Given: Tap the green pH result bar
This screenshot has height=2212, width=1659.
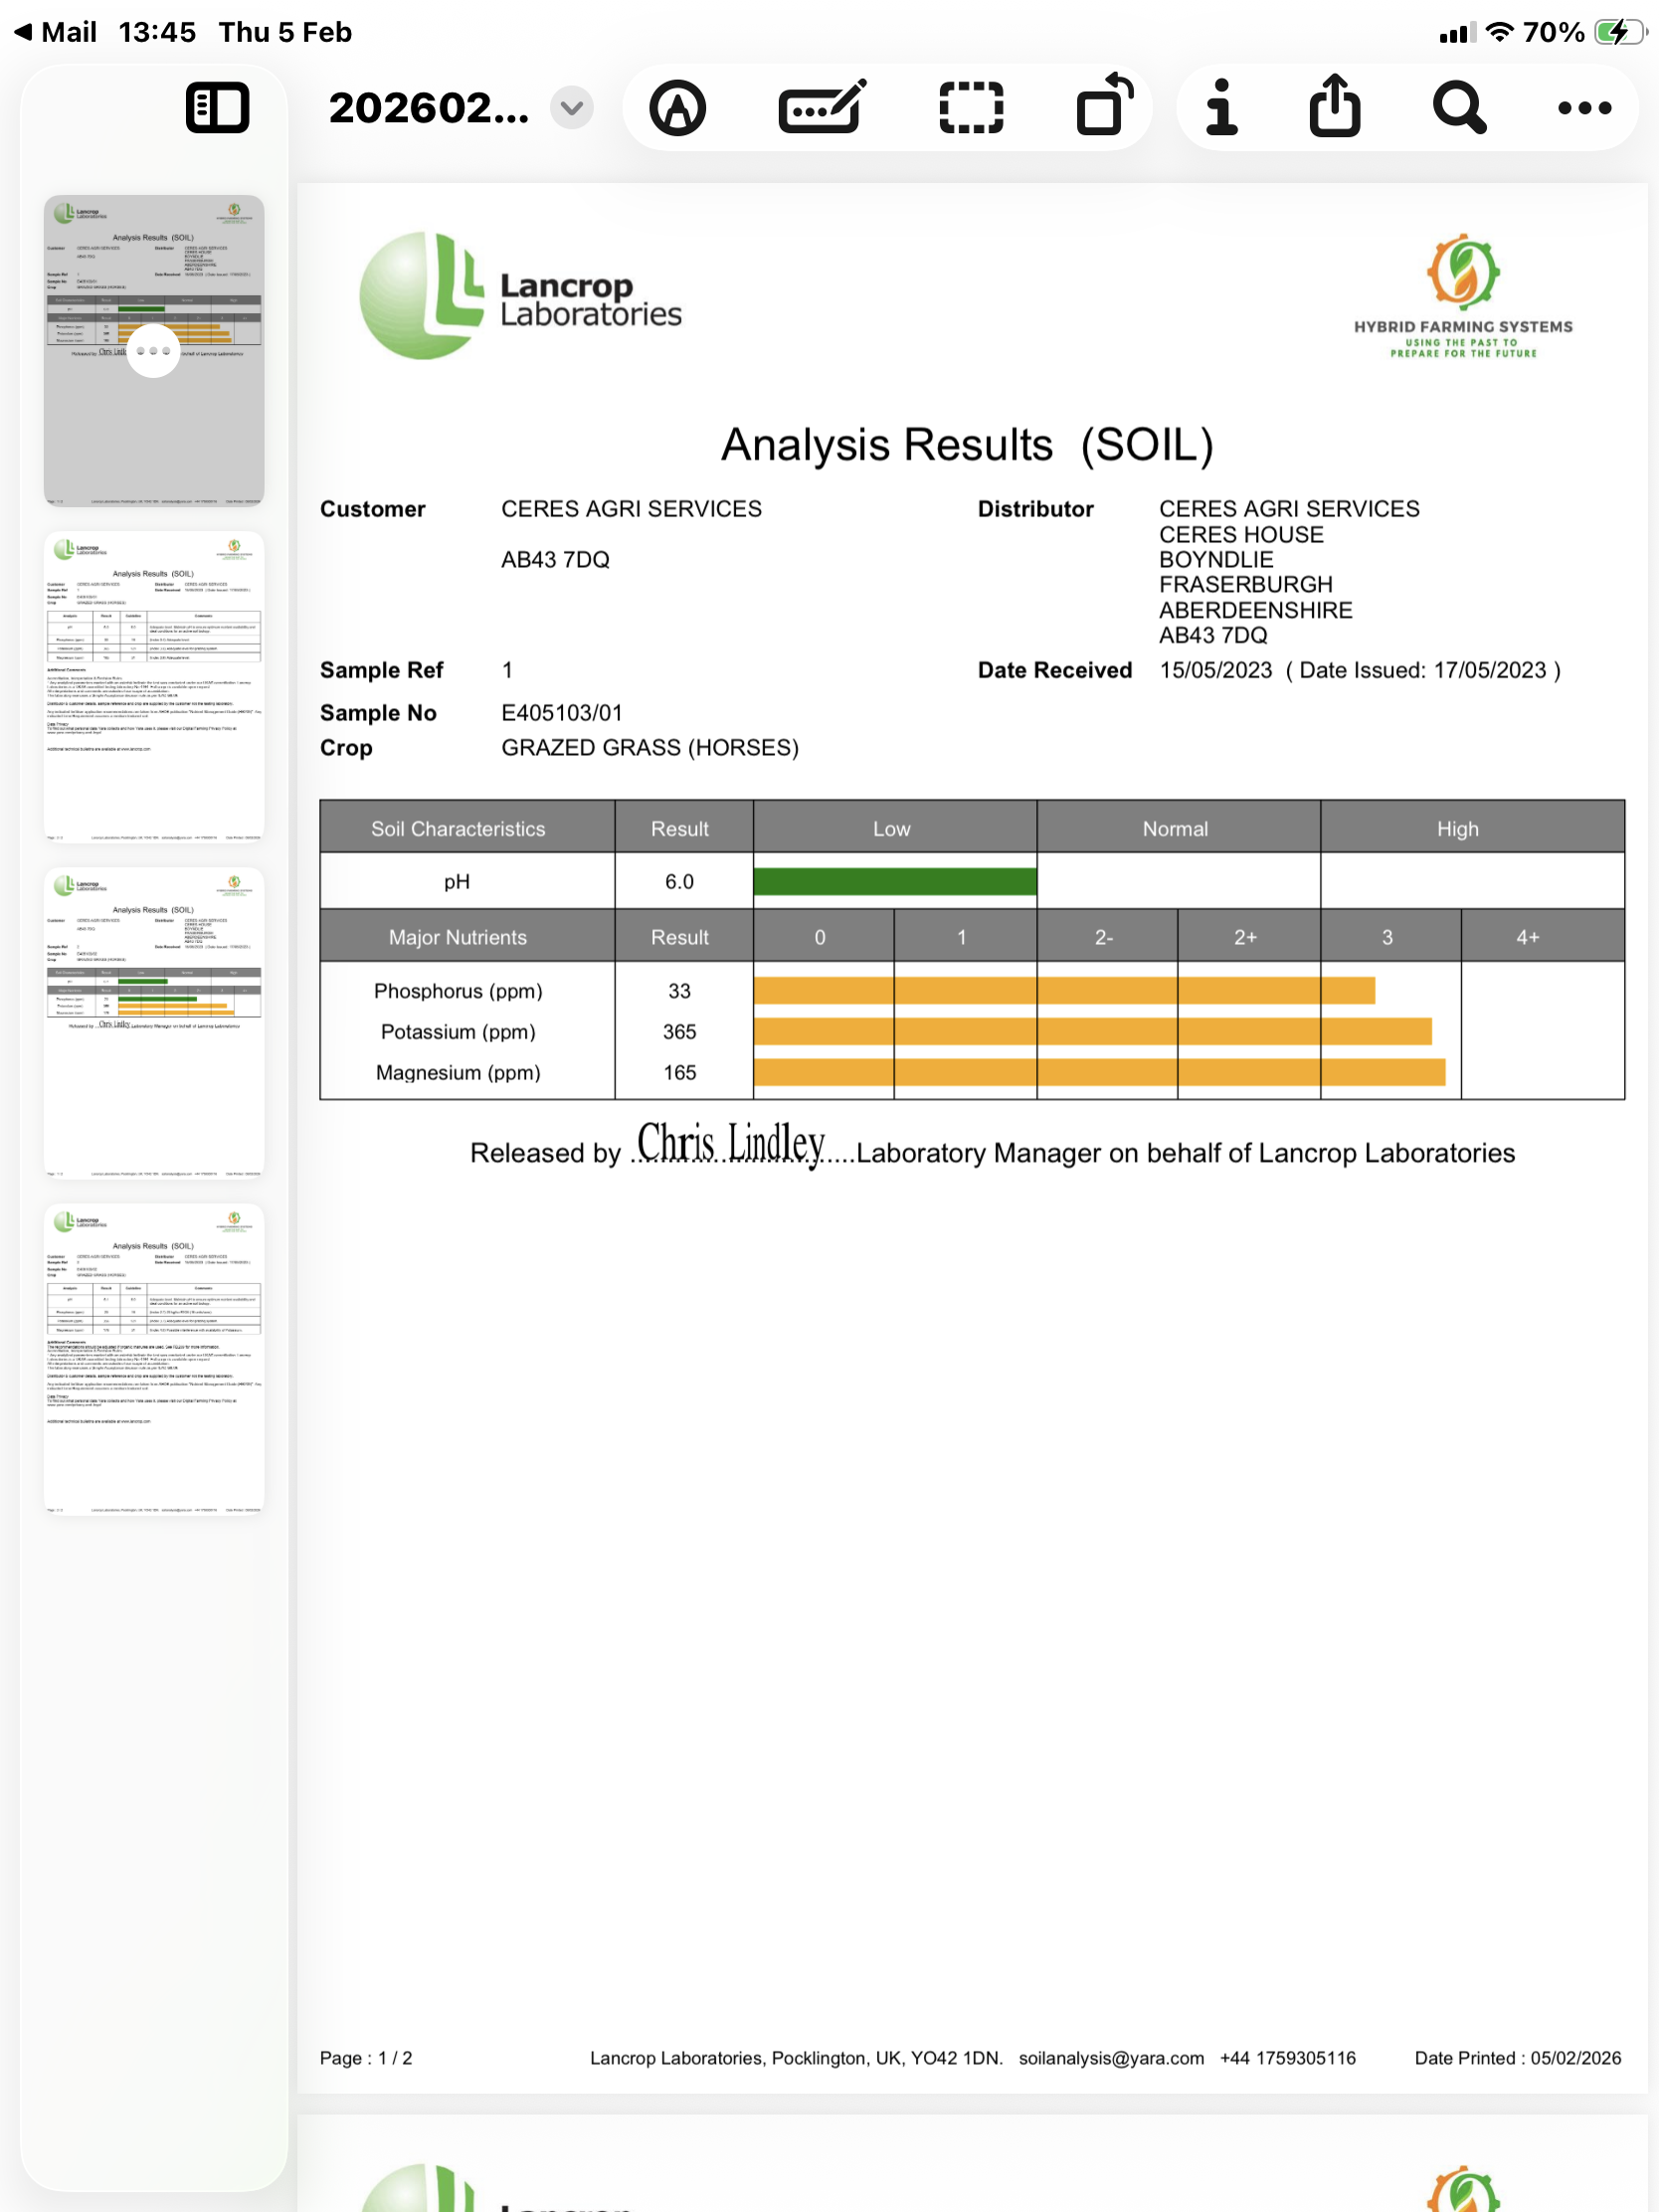Looking at the screenshot, I should [x=895, y=881].
